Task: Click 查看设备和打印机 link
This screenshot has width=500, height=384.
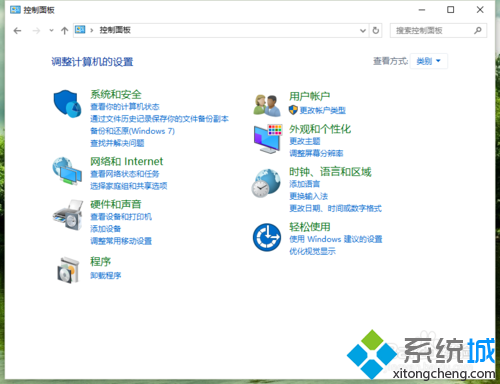Action: point(121,217)
